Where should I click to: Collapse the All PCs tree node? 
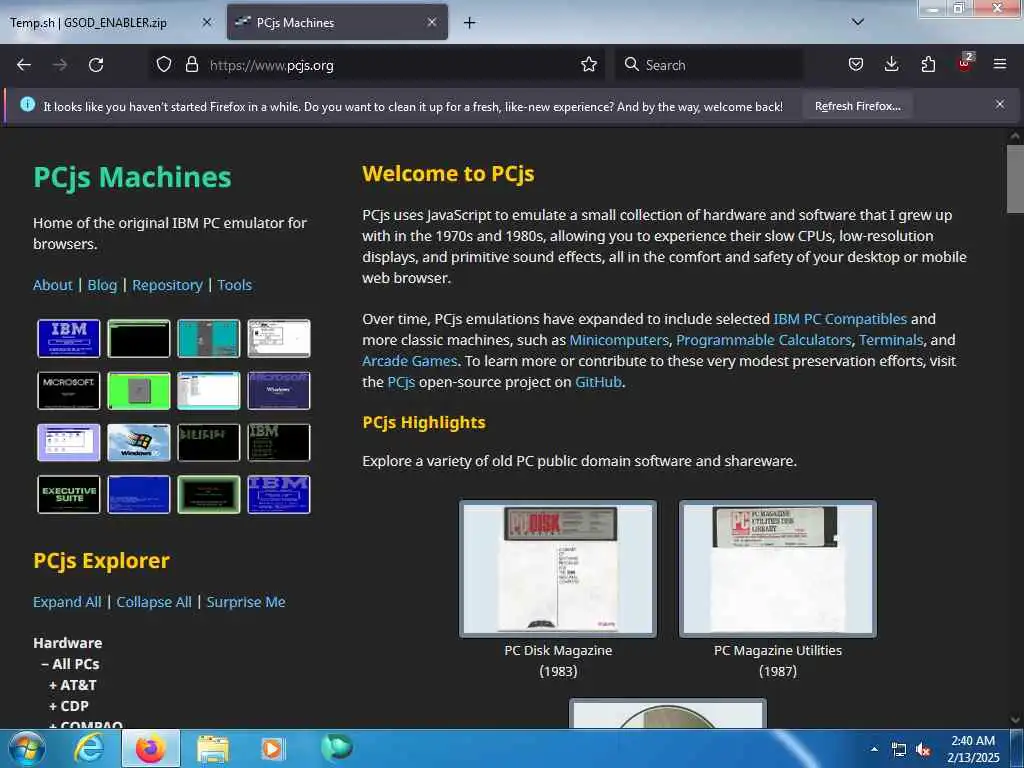click(x=70, y=664)
